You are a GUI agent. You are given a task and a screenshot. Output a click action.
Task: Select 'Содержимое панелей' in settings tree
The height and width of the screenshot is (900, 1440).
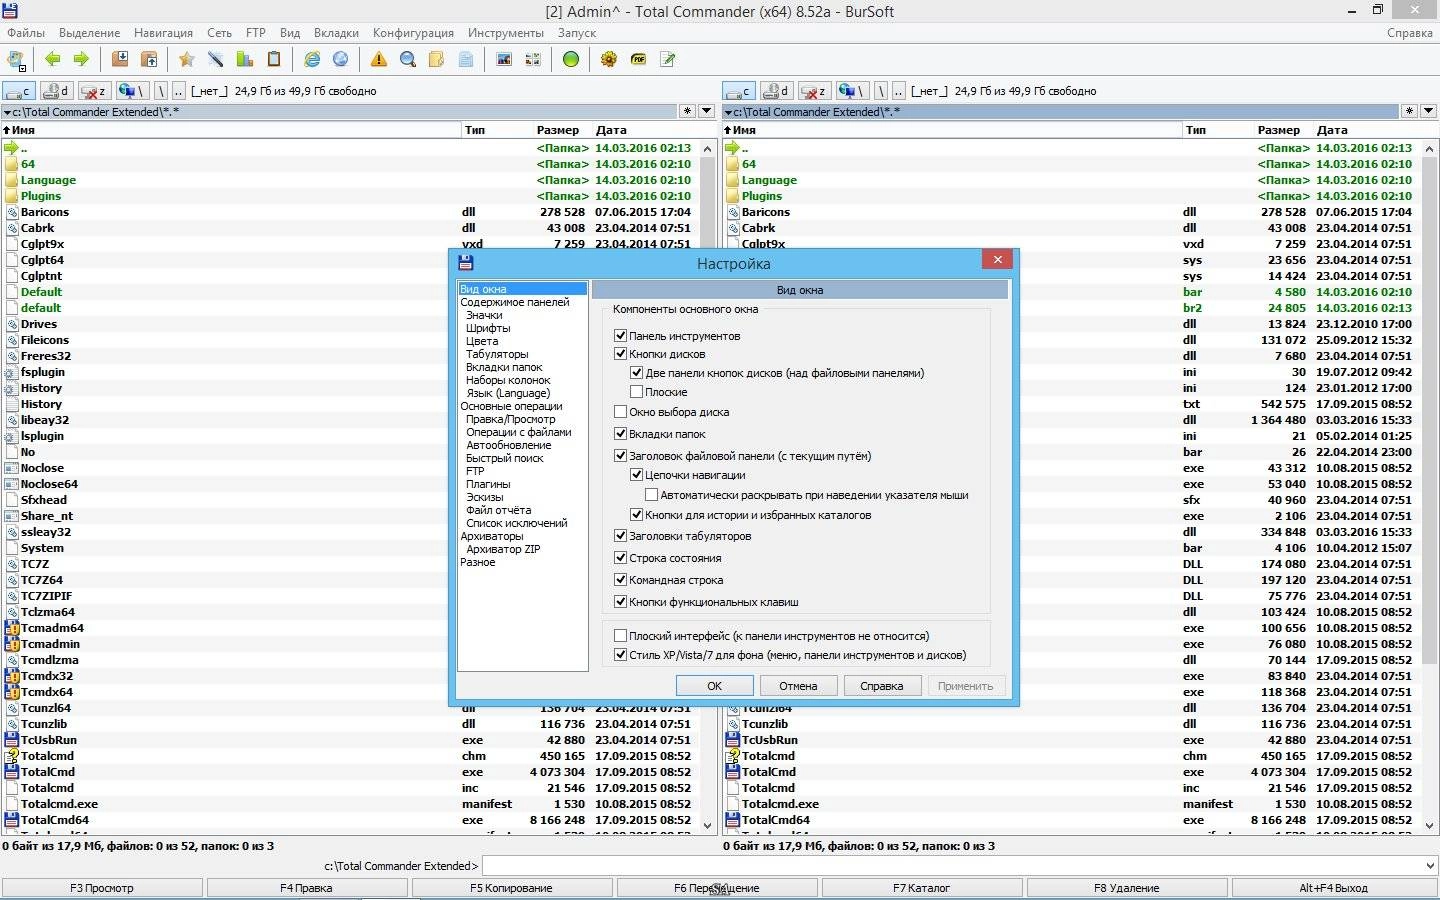(514, 302)
